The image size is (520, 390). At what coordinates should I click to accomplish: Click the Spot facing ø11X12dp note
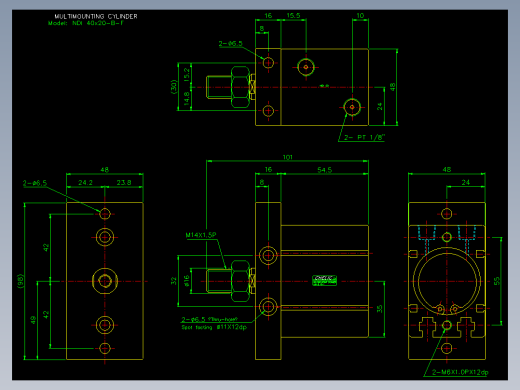(214, 327)
